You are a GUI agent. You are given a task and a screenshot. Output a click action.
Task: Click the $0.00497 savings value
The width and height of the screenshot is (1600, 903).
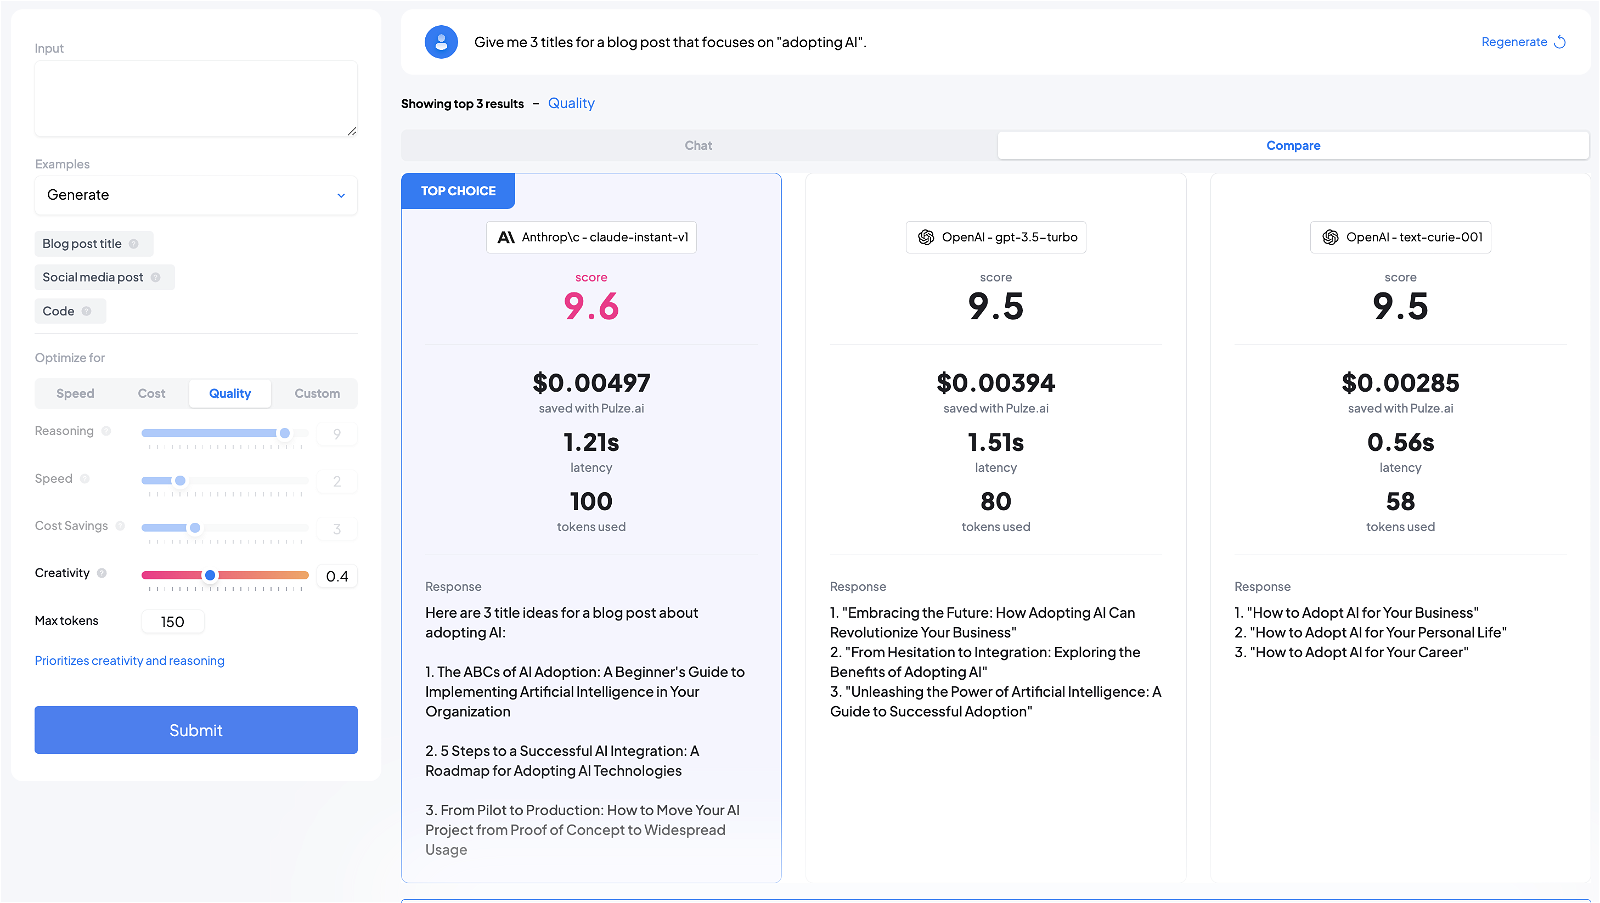[591, 383]
